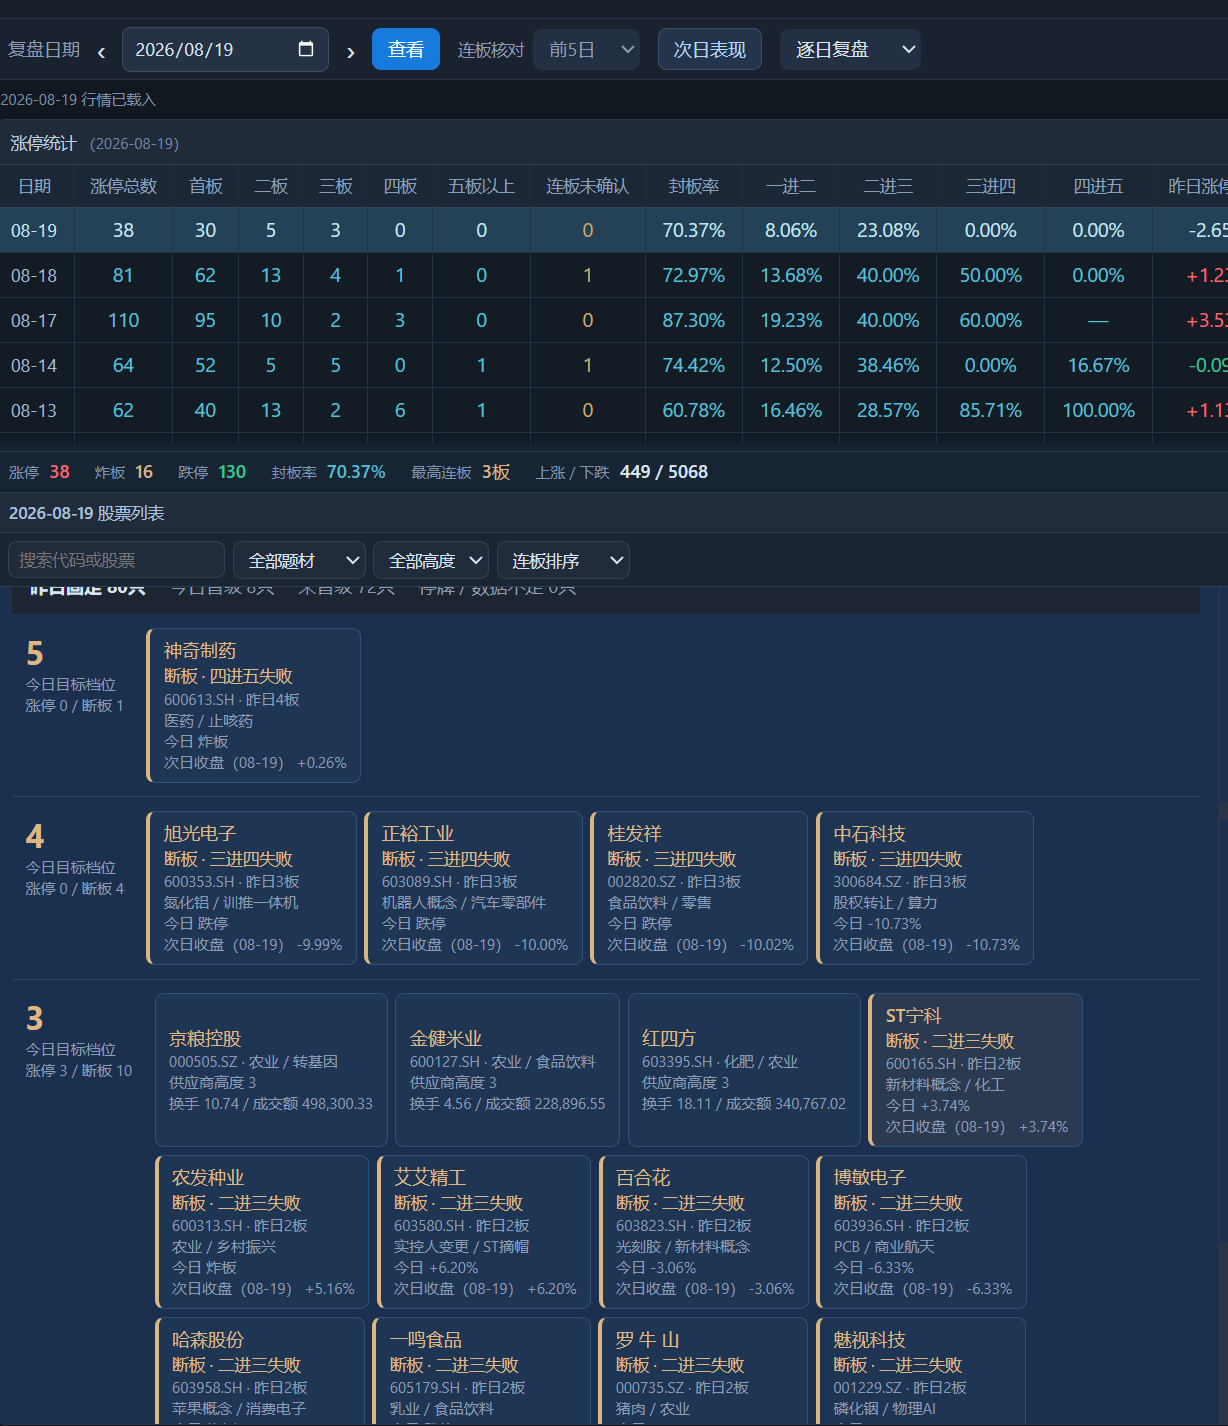Open the 一鸣食品 stock card
This screenshot has width=1228, height=1426.
coord(482,1371)
